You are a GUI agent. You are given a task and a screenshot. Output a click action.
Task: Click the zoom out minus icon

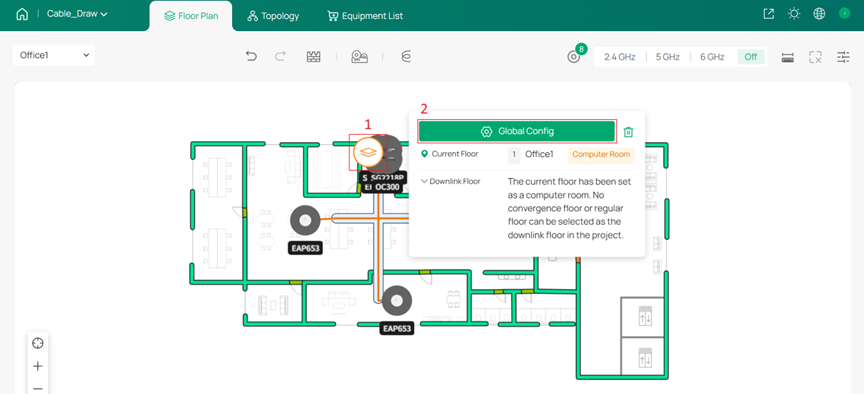pyautogui.click(x=37, y=388)
